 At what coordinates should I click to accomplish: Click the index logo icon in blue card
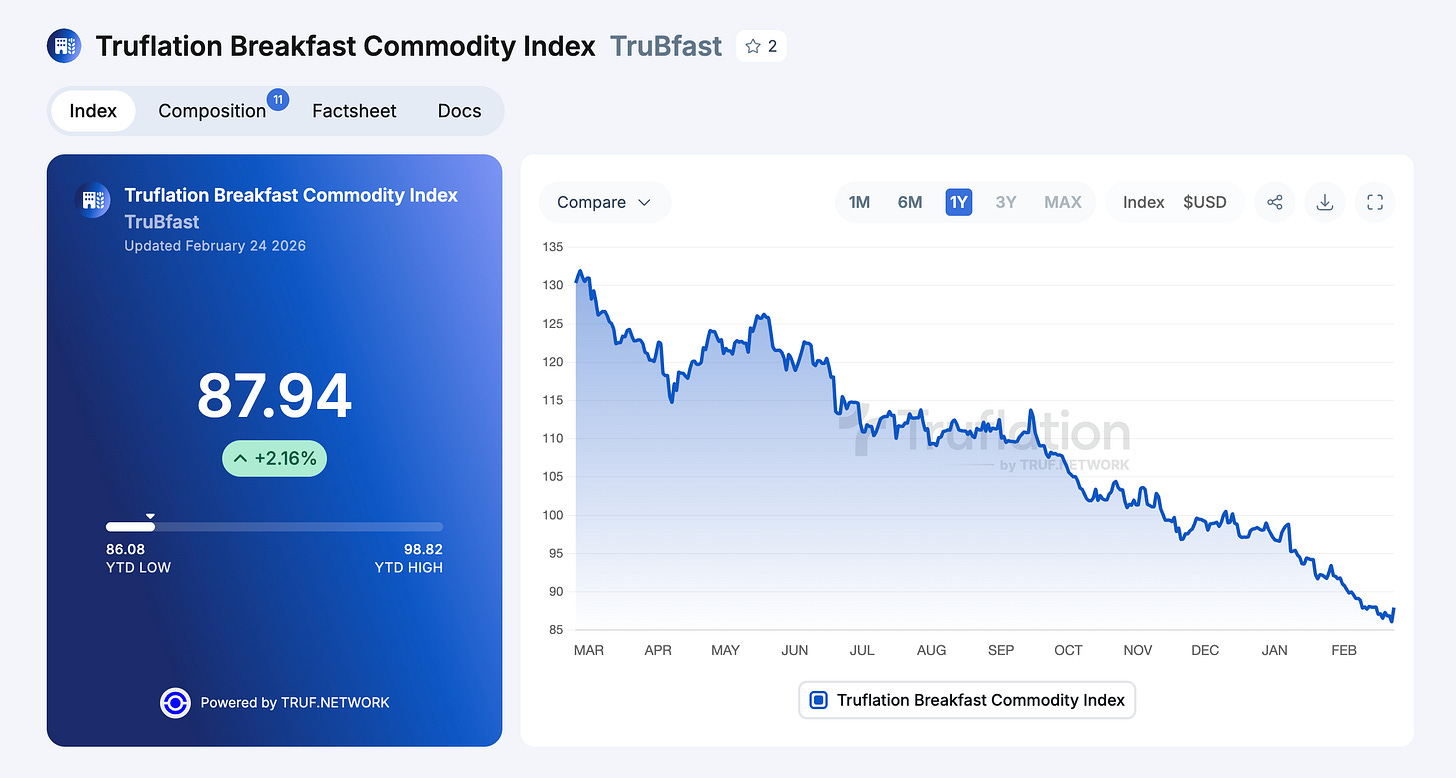(x=93, y=200)
